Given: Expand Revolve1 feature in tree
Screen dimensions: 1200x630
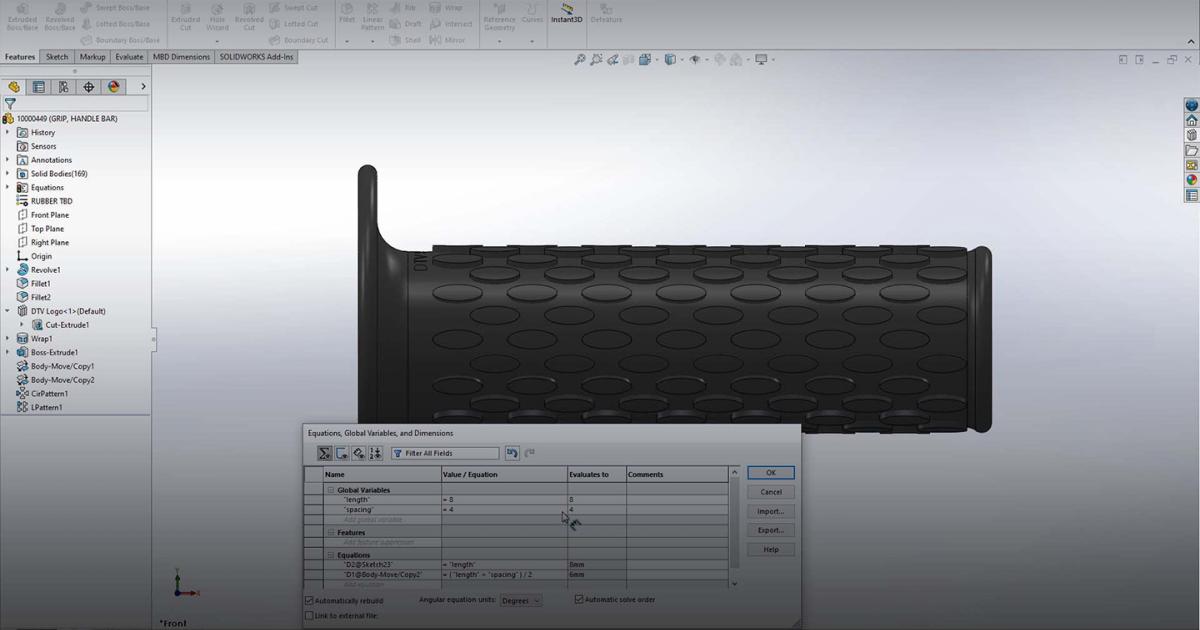Looking at the screenshot, I should [x=8, y=270].
